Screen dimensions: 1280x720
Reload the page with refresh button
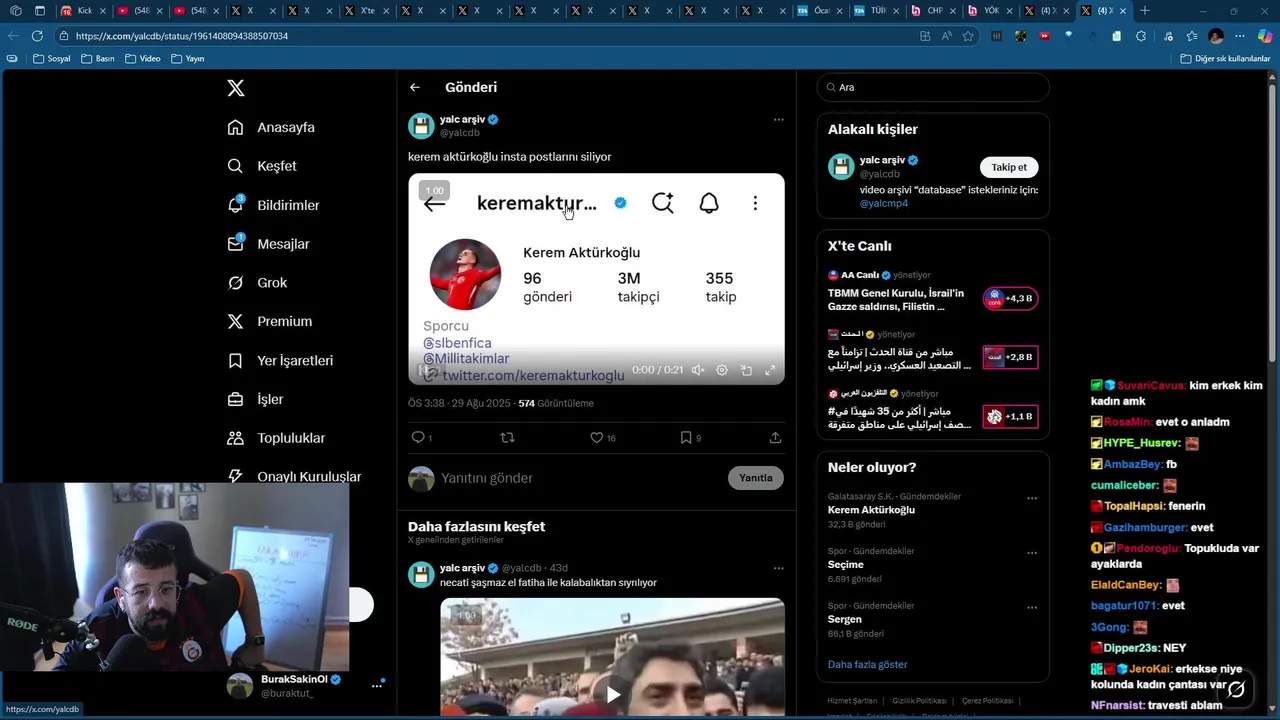tap(37, 36)
